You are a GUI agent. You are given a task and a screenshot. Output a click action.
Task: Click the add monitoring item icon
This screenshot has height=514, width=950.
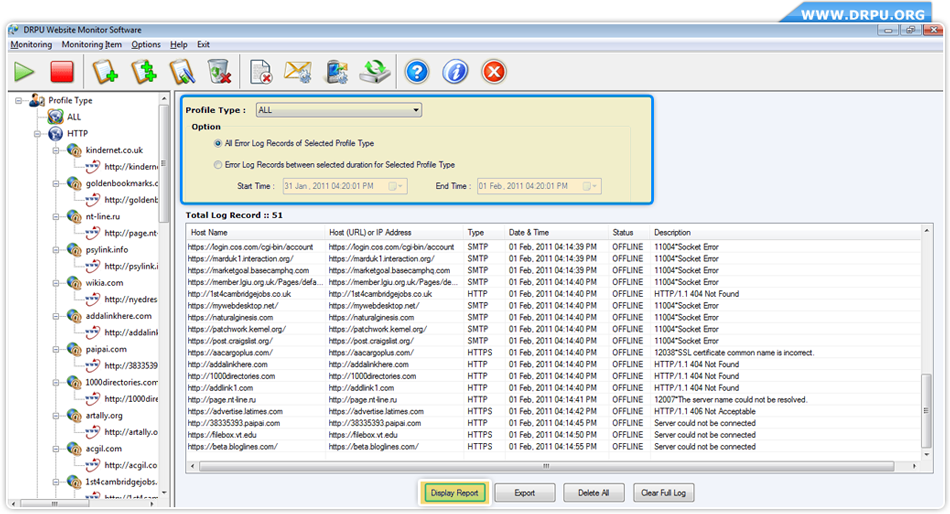coord(105,72)
